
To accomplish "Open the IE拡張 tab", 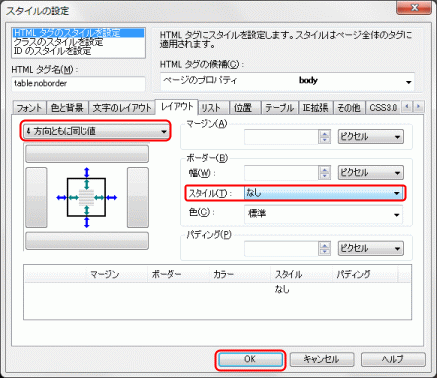I will click(315, 108).
